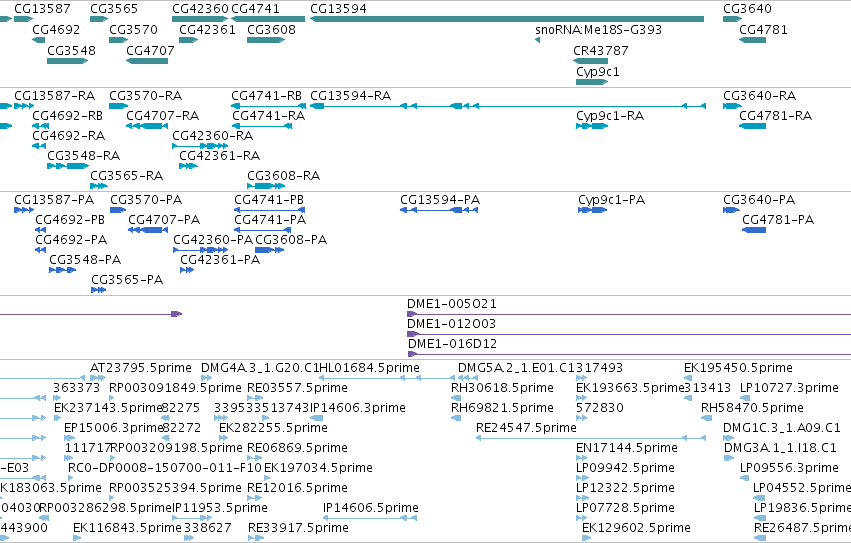Click EST RH69821.5prime label
Viewport: 851px width, 543px height.
502,407
